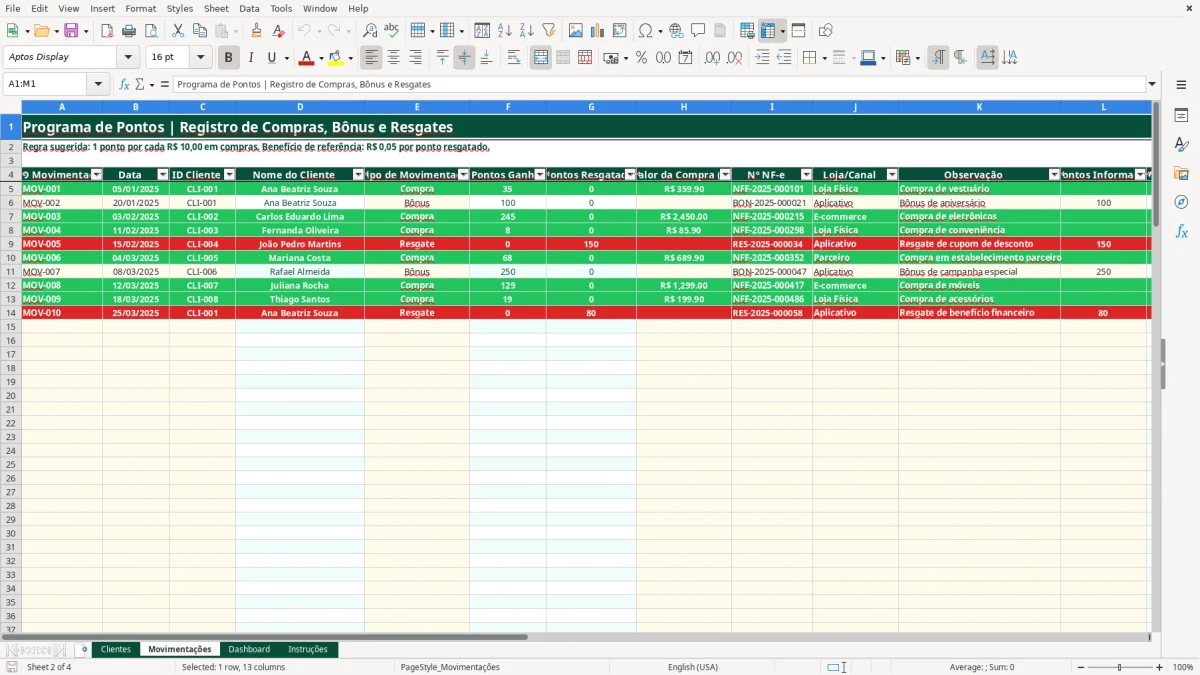The image size is (1200, 675).
Task: Sort descending Z to A
Action: tap(527, 31)
